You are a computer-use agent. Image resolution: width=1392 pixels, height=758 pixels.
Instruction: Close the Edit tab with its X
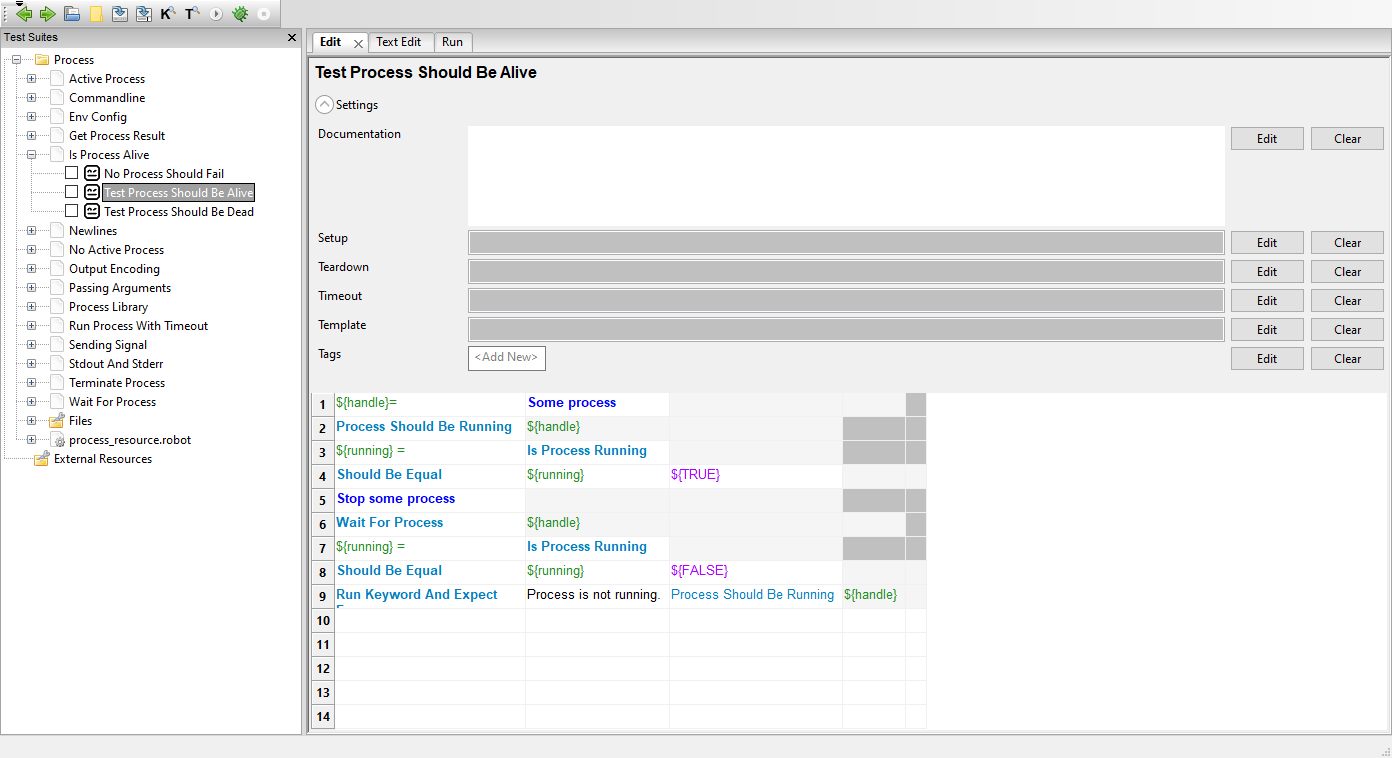pyautogui.click(x=358, y=43)
